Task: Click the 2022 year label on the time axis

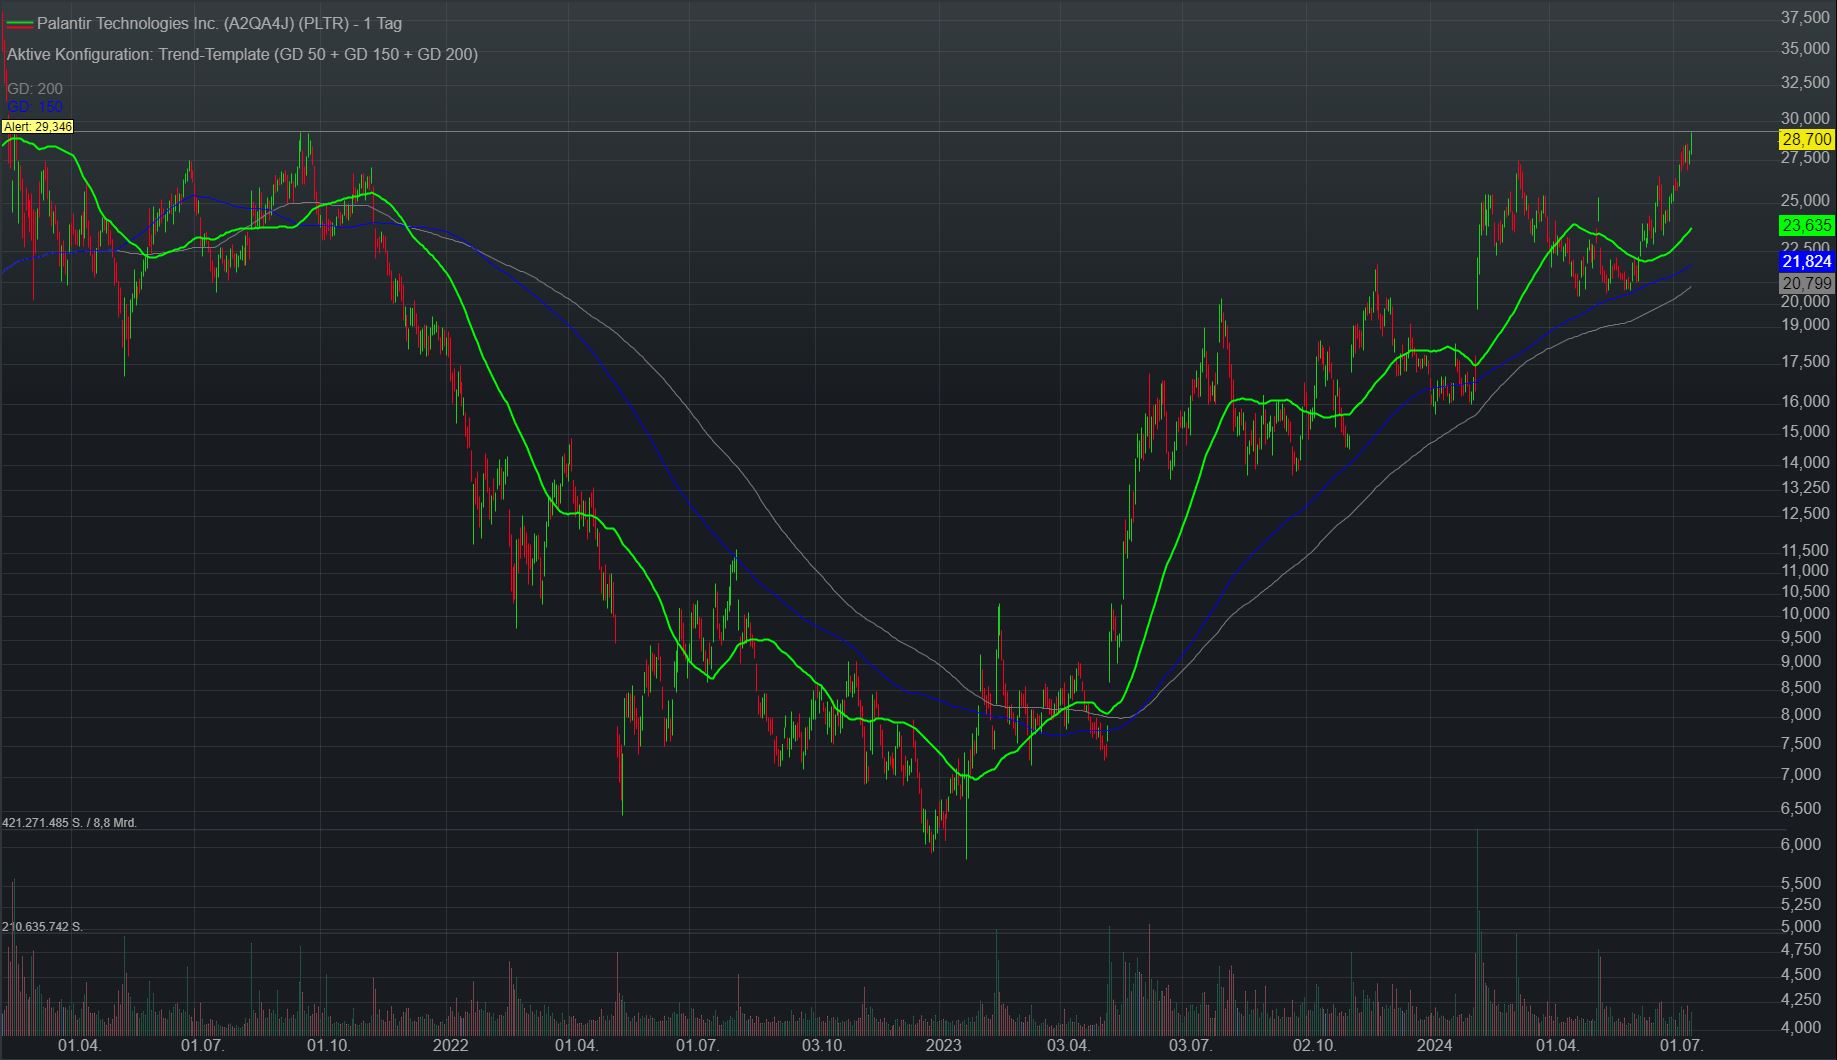Action: point(450,1046)
